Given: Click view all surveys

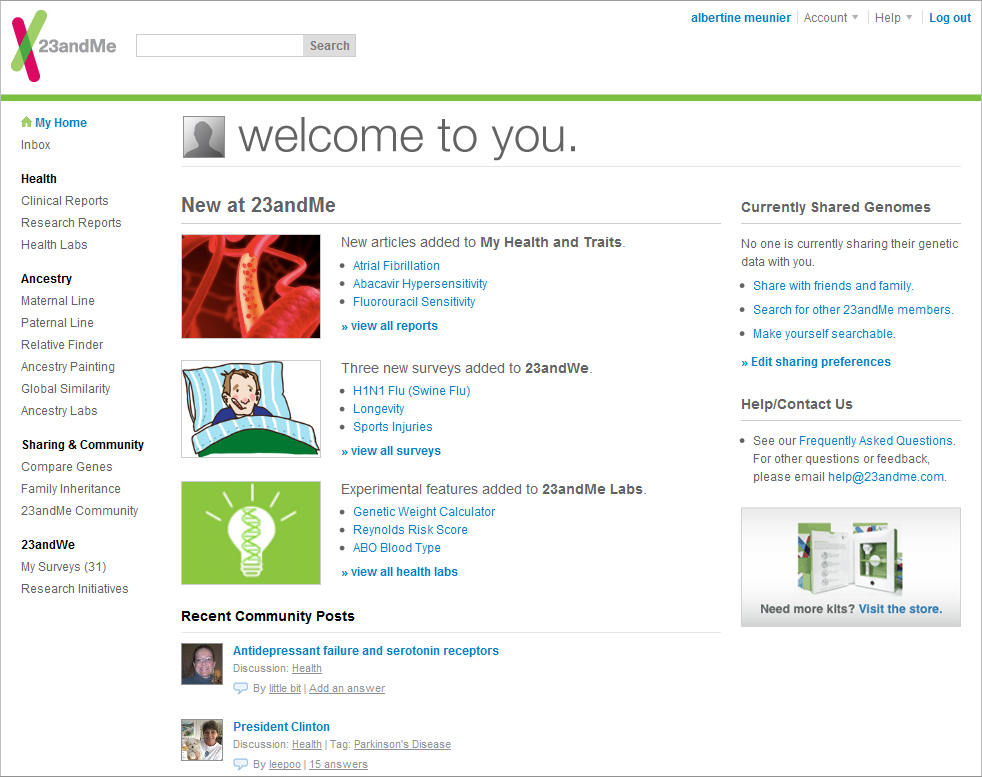Looking at the screenshot, I should [391, 451].
